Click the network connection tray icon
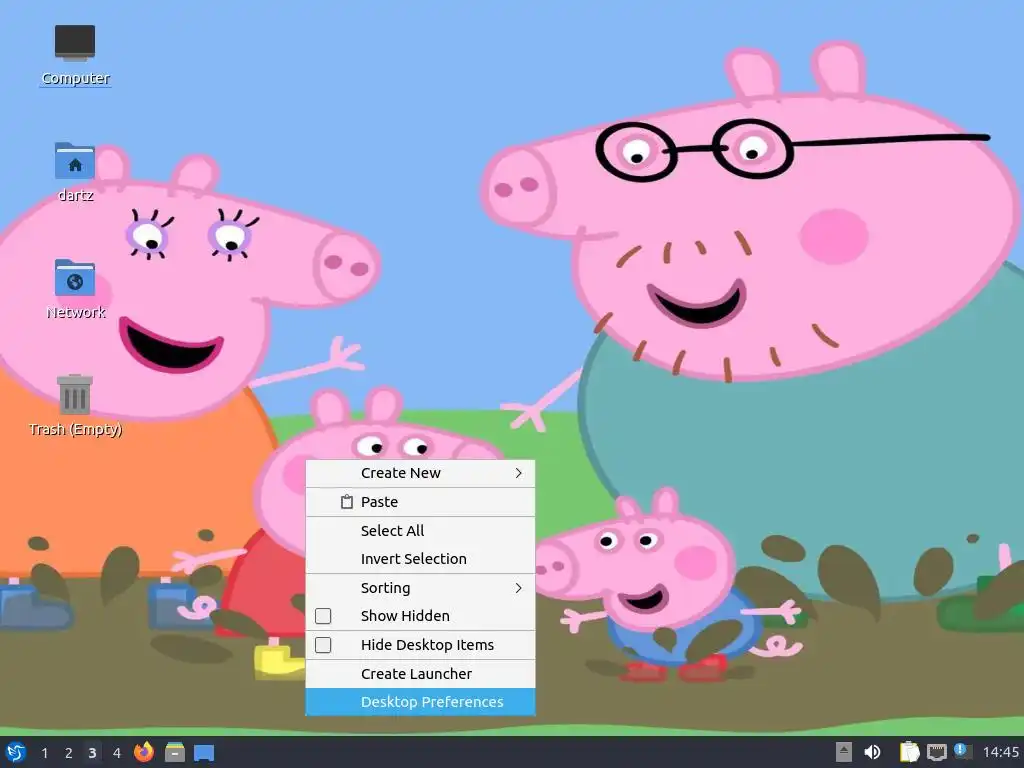This screenshot has height=768, width=1024. 936,752
